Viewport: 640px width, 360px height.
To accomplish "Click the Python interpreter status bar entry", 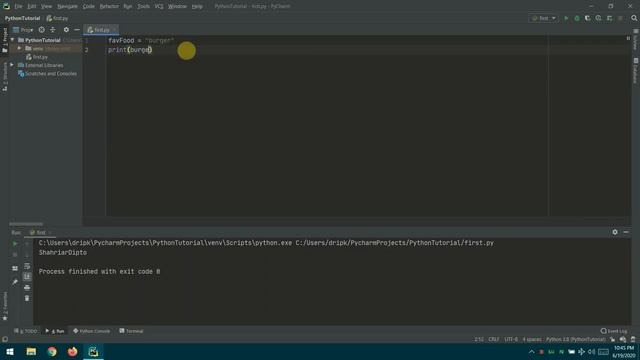I will point(576,340).
